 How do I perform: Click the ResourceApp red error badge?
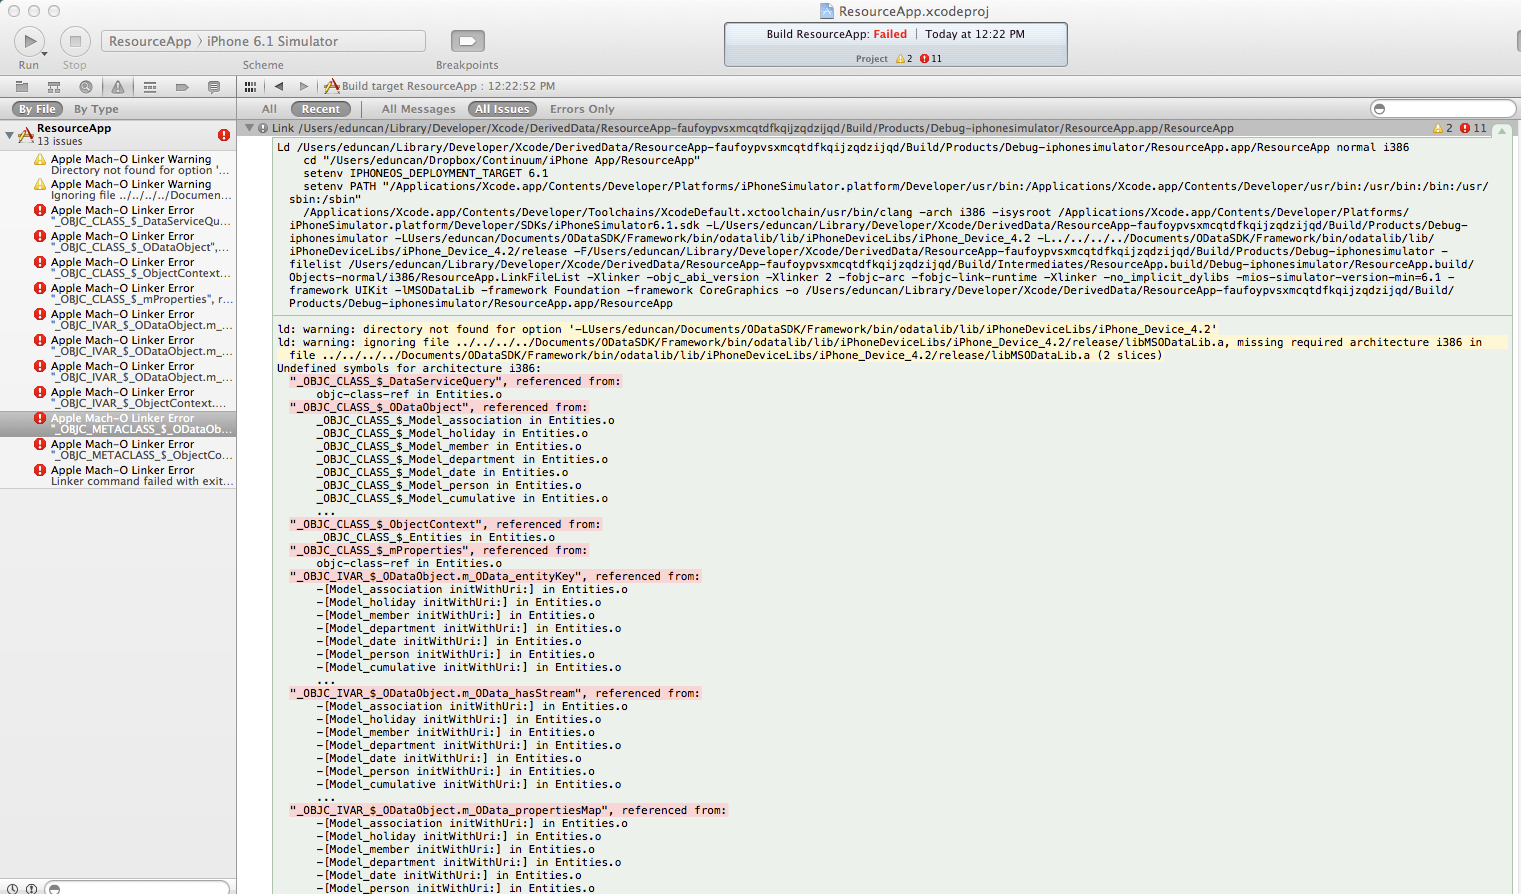pyautogui.click(x=224, y=135)
